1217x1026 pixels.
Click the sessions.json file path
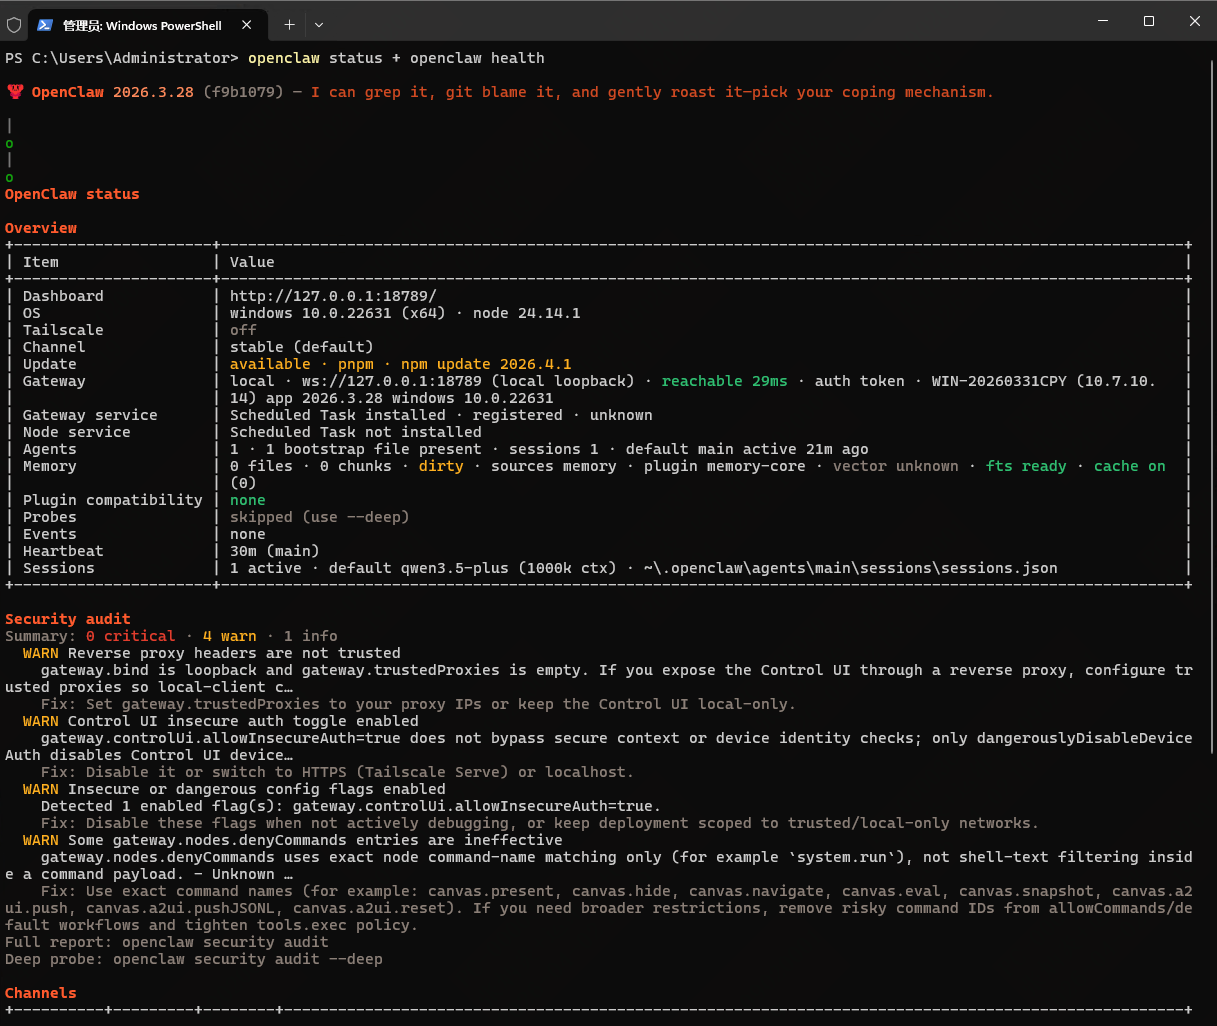851,568
